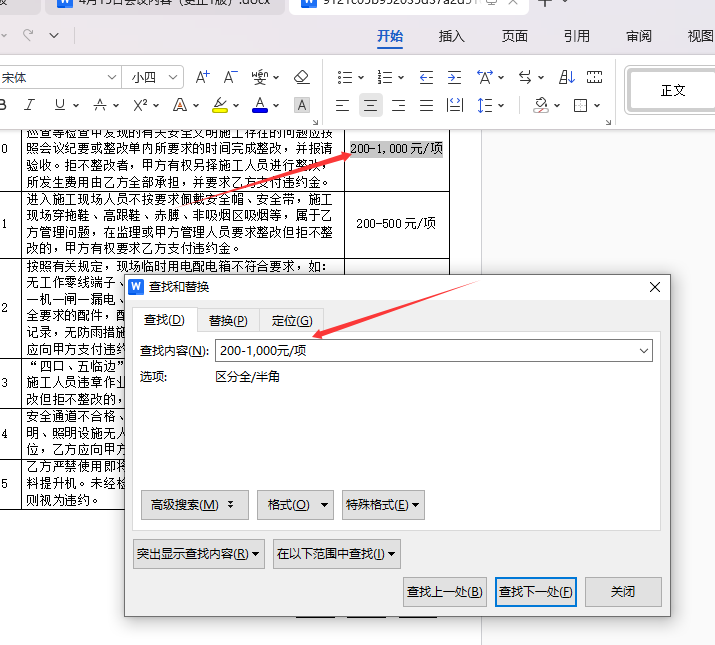Open quick access toolbar customize chevron
715x645 pixels.
click(54, 36)
